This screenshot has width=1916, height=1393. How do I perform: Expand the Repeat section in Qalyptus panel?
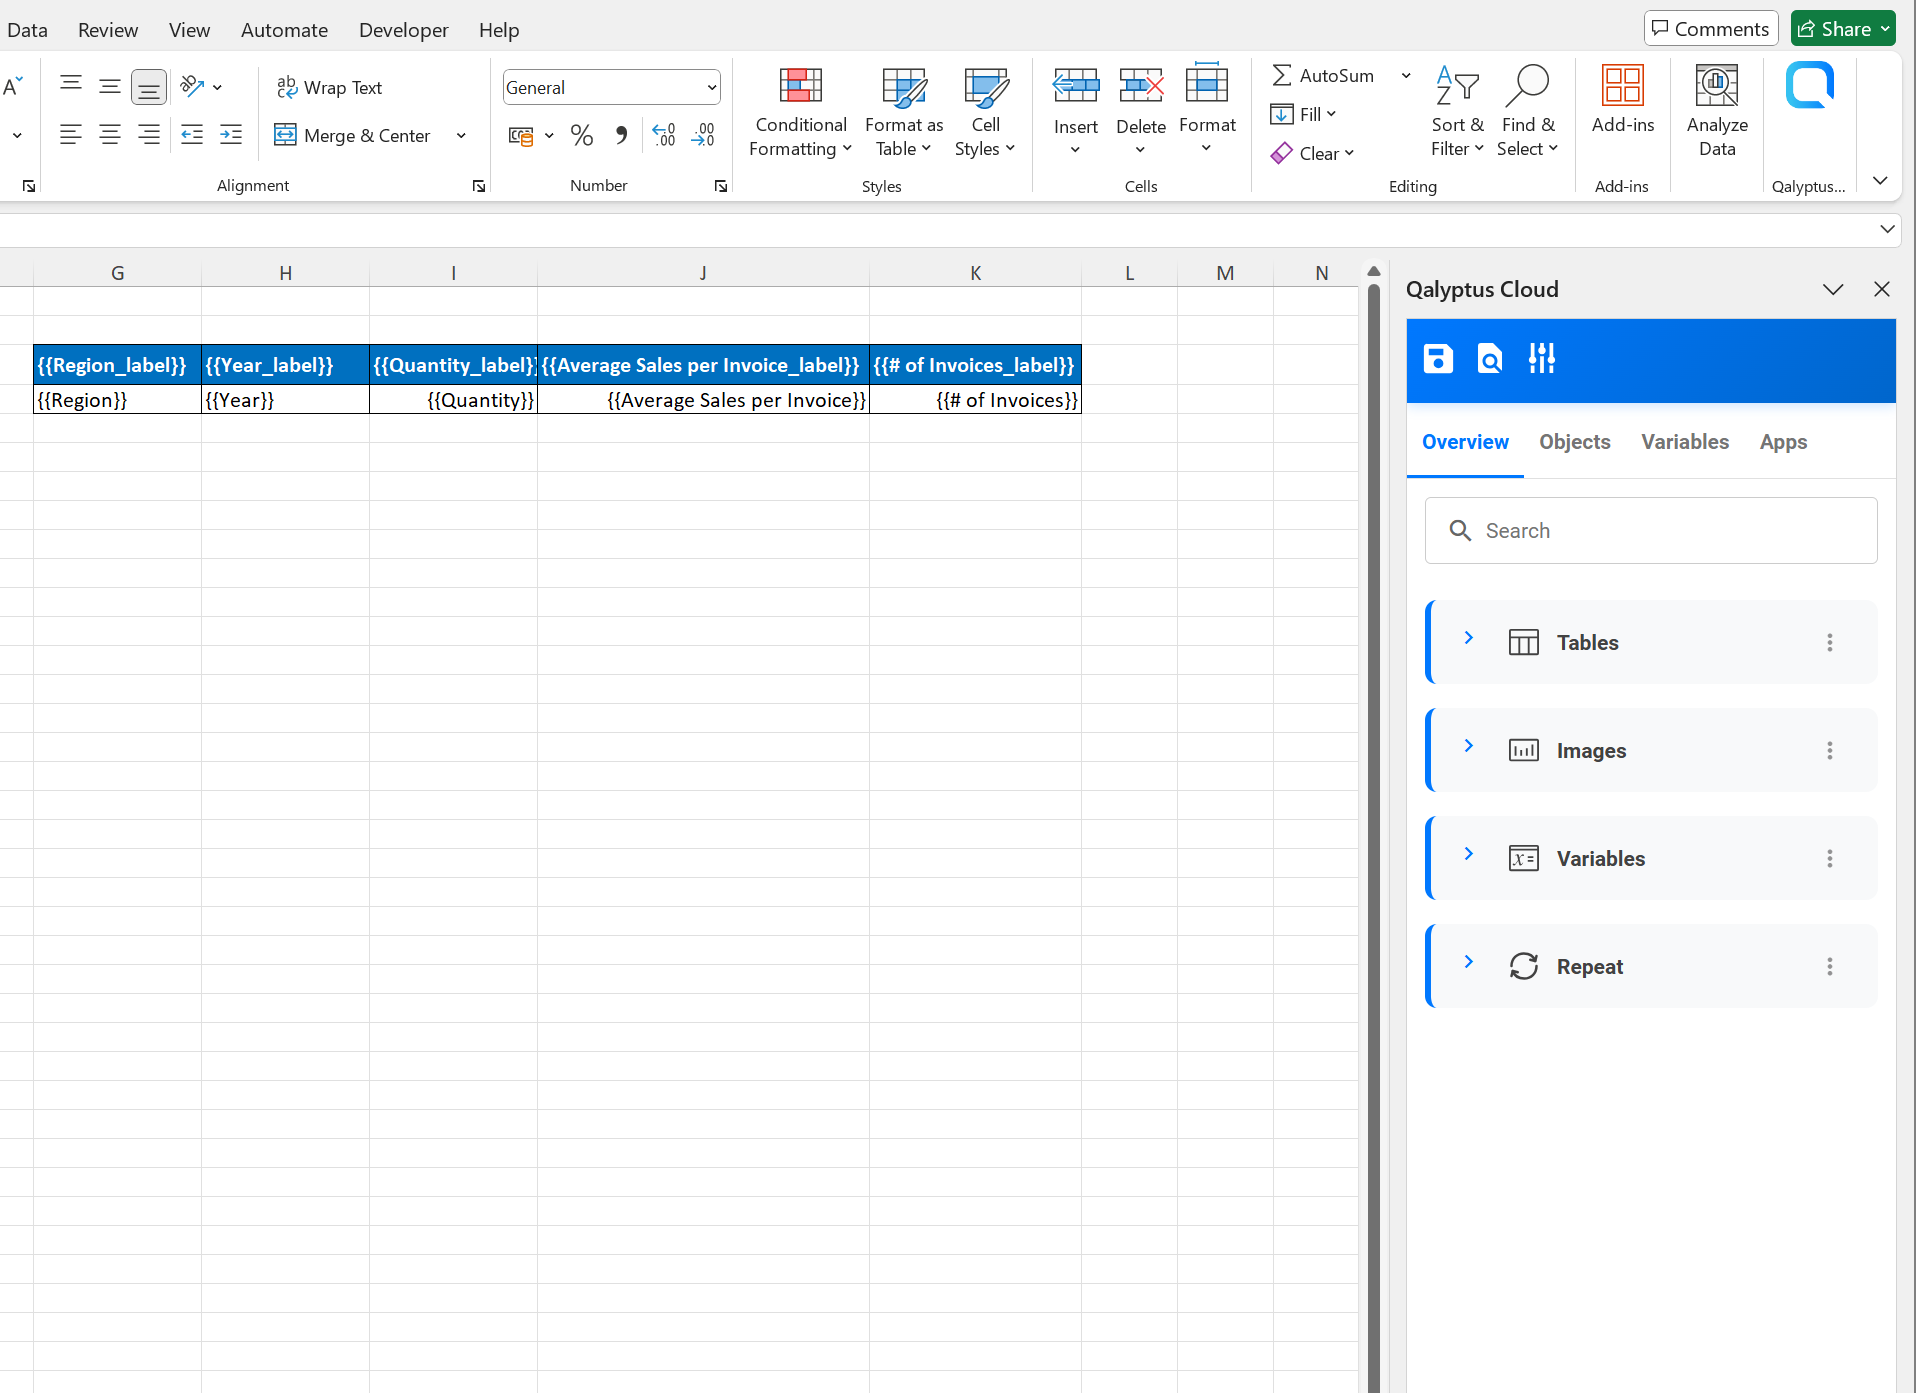(x=1468, y=962)
